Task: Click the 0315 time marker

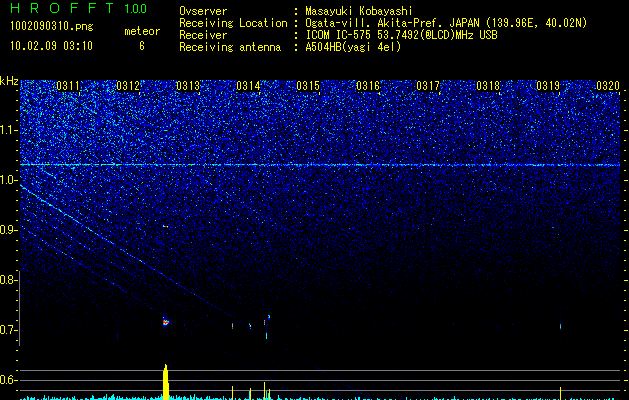Action: (x=308, y=86)
